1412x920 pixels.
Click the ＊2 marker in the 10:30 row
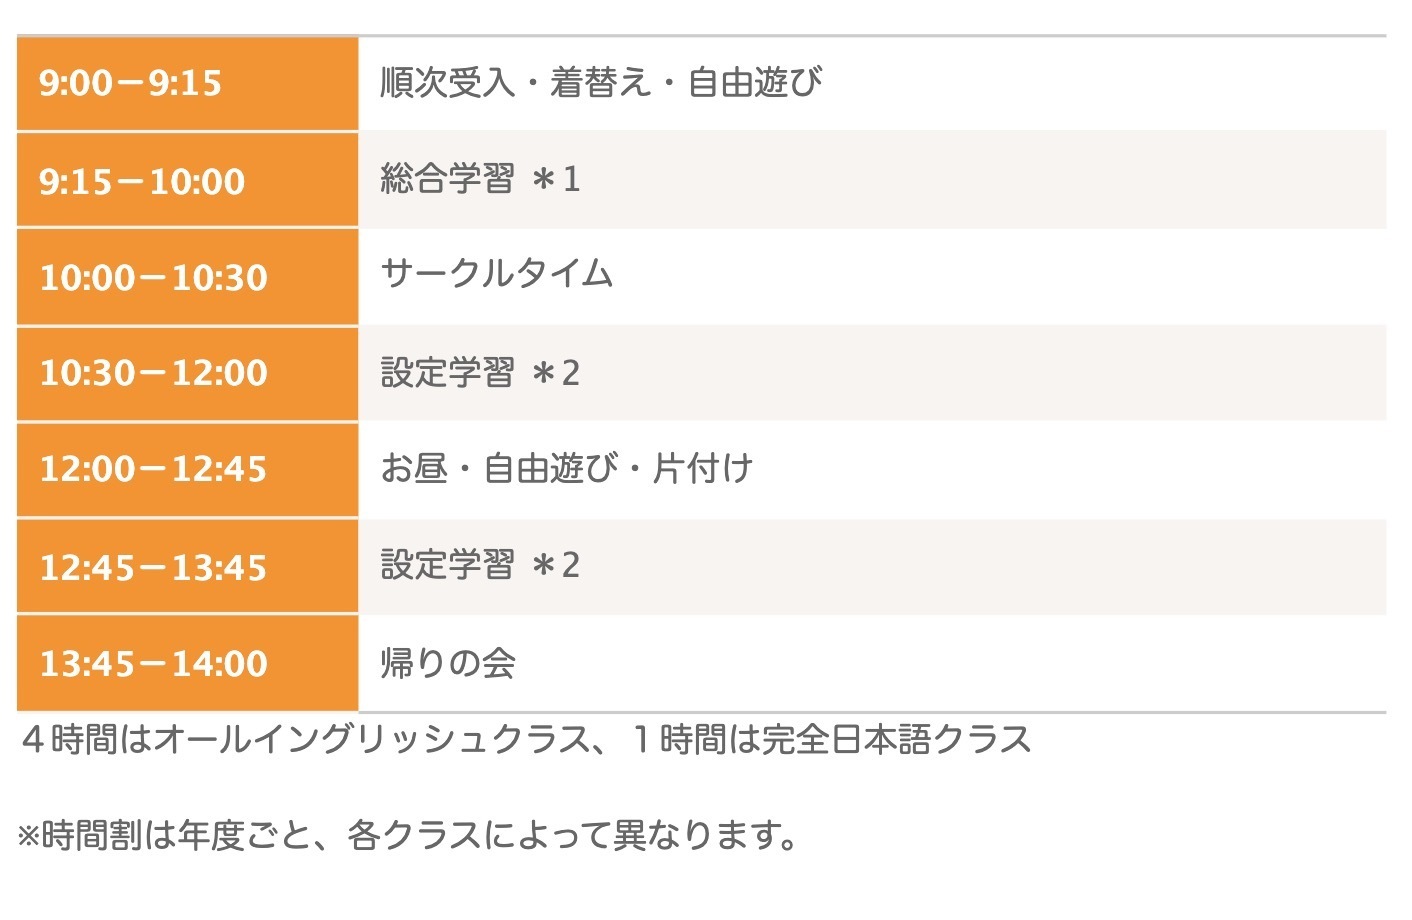(x=556, y=374)
